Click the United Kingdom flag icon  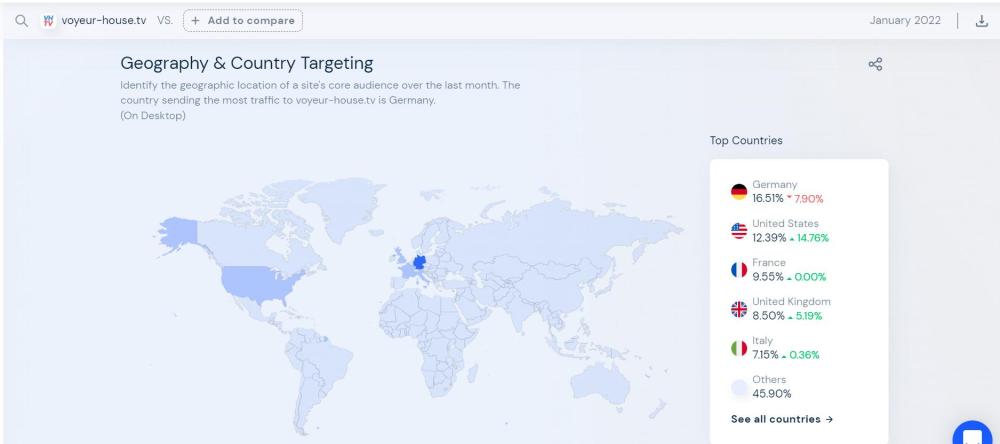tap(739, 309)
